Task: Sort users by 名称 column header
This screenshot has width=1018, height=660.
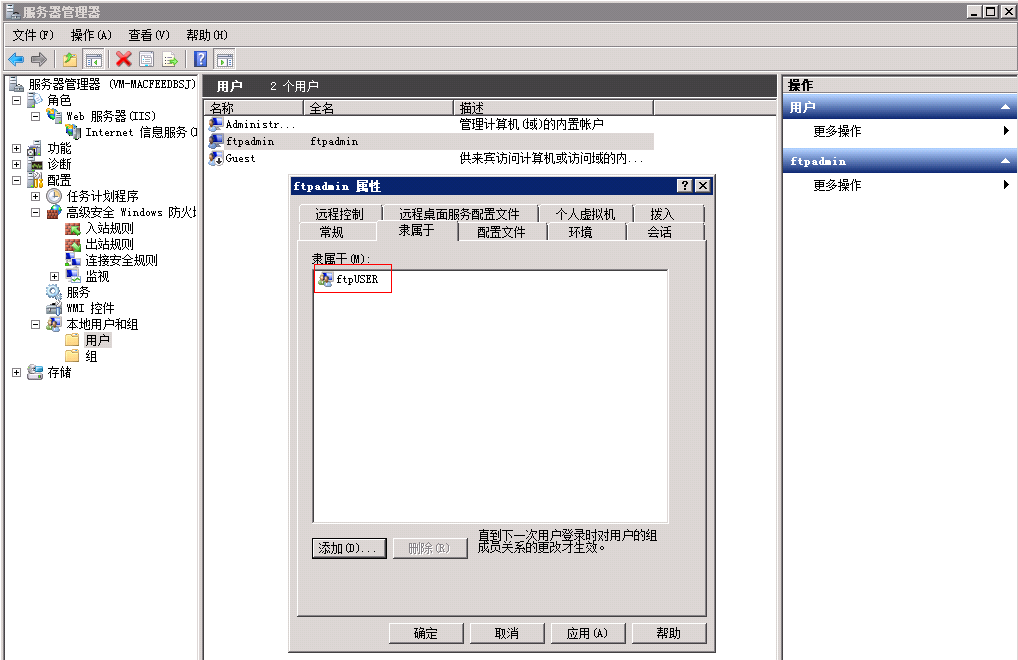Action: tap(254, 108)
